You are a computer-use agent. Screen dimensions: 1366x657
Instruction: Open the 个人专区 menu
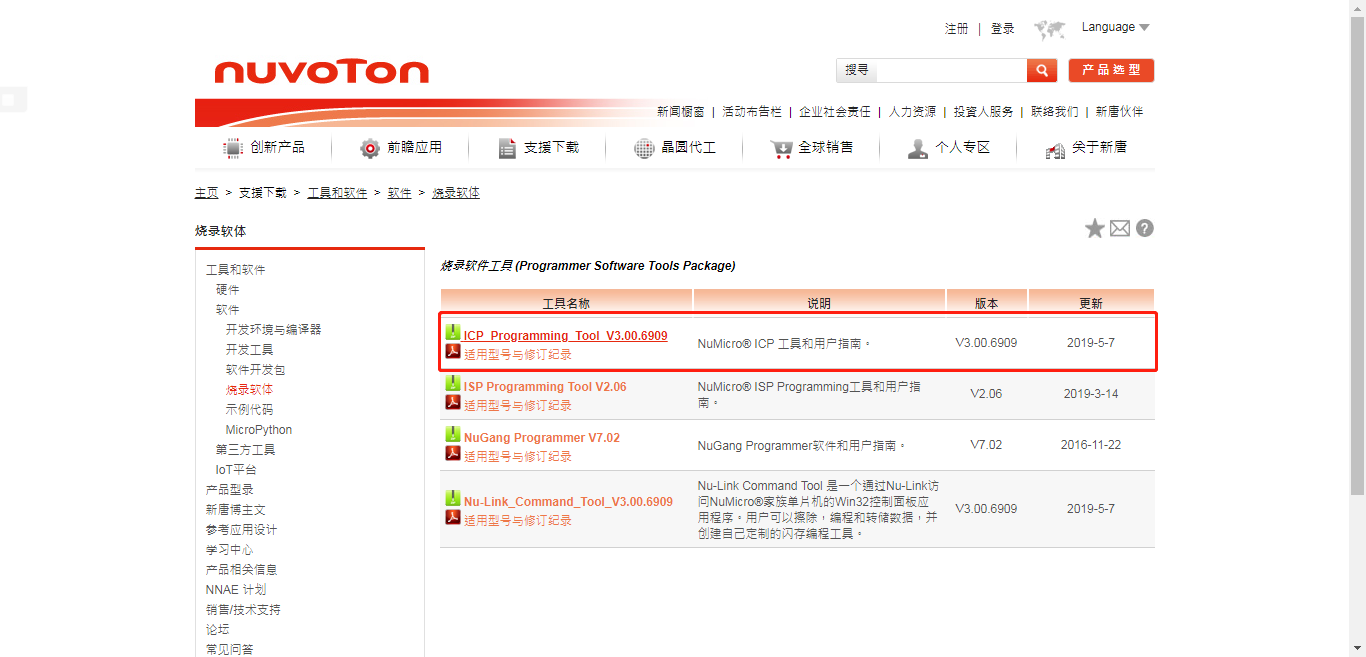click(x=962, y=147)
